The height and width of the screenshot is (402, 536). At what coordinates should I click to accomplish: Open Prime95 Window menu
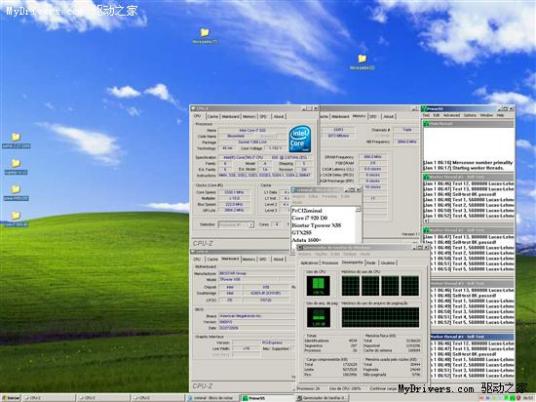point(486,116)
